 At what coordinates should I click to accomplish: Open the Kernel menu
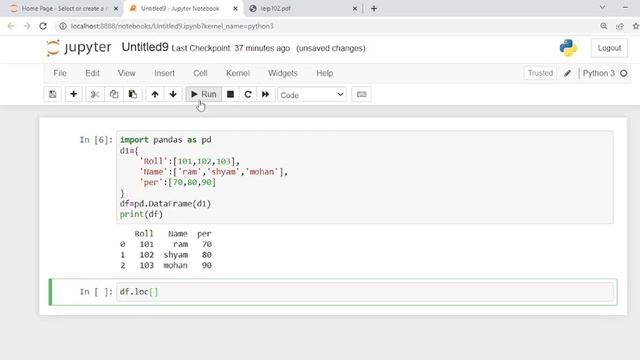pyautogui.click(x=238, y=73)
